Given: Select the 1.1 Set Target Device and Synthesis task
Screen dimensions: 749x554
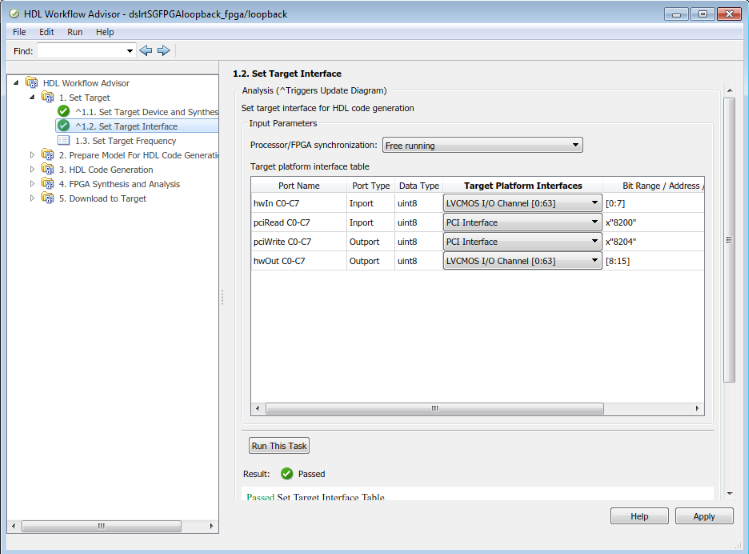Looking at the screenshot, I should pos(146,112).
